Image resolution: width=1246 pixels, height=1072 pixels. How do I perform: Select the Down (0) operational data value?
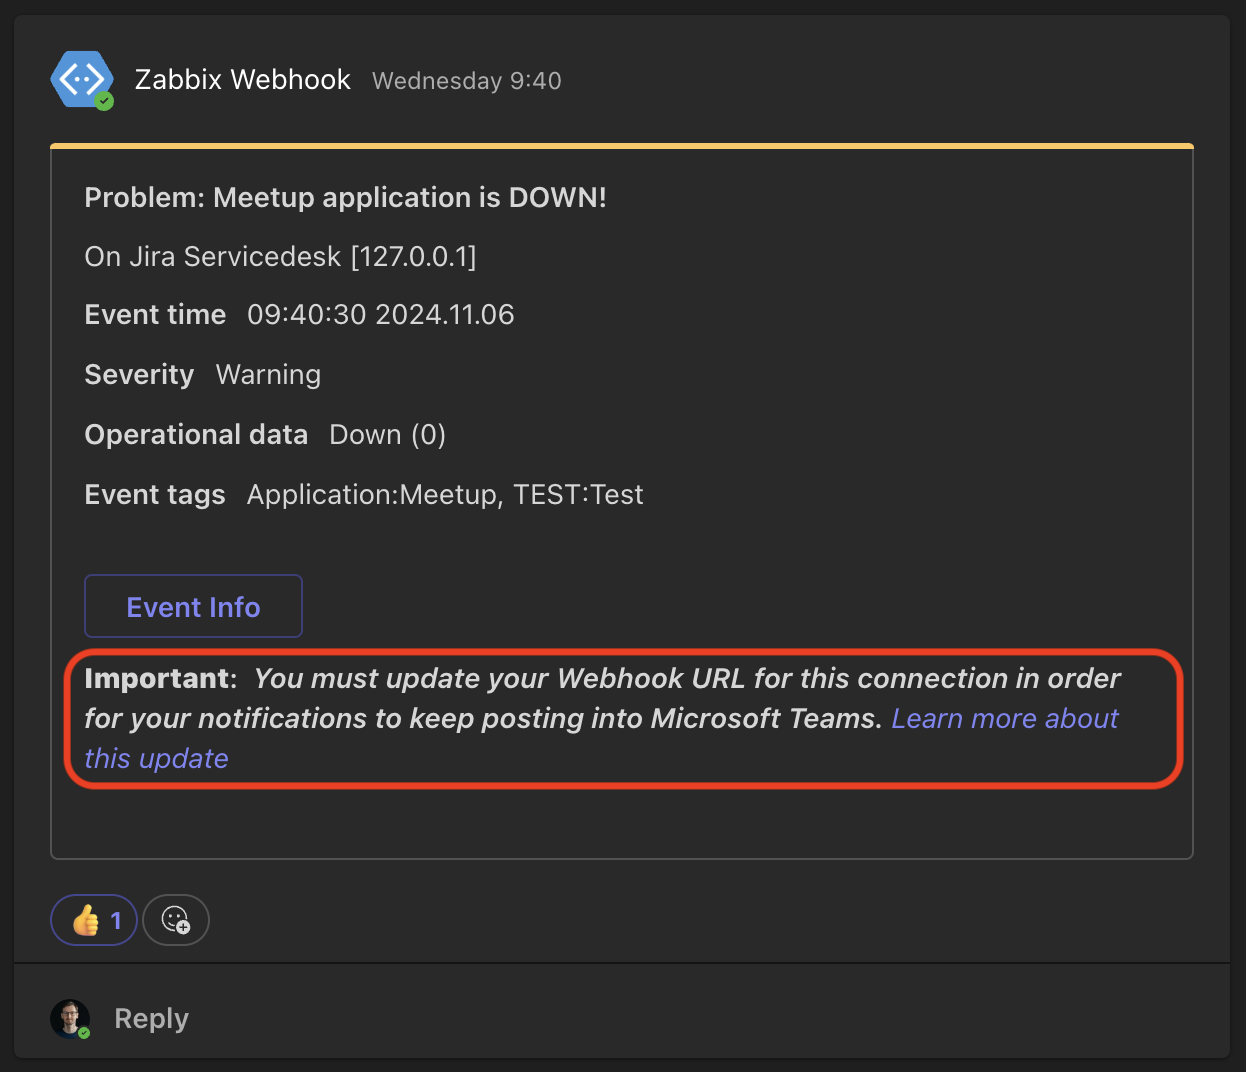pyautogui.click(x=388, y=435)
